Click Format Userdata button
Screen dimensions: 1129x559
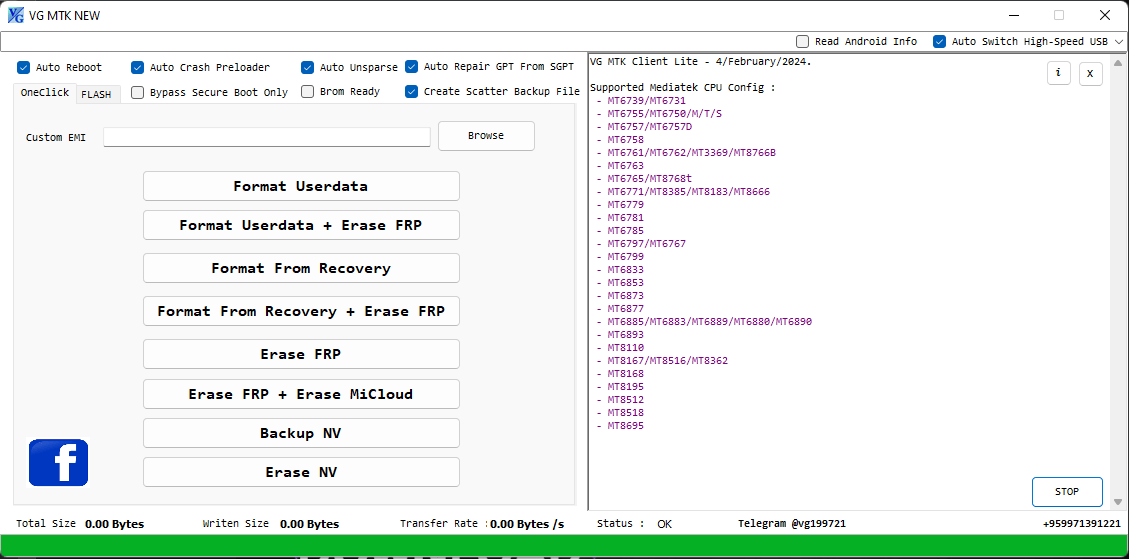[x=301, y=186]
